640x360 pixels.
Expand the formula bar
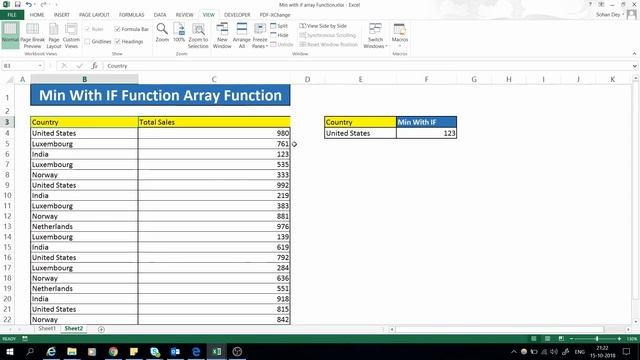coord(635,66)
